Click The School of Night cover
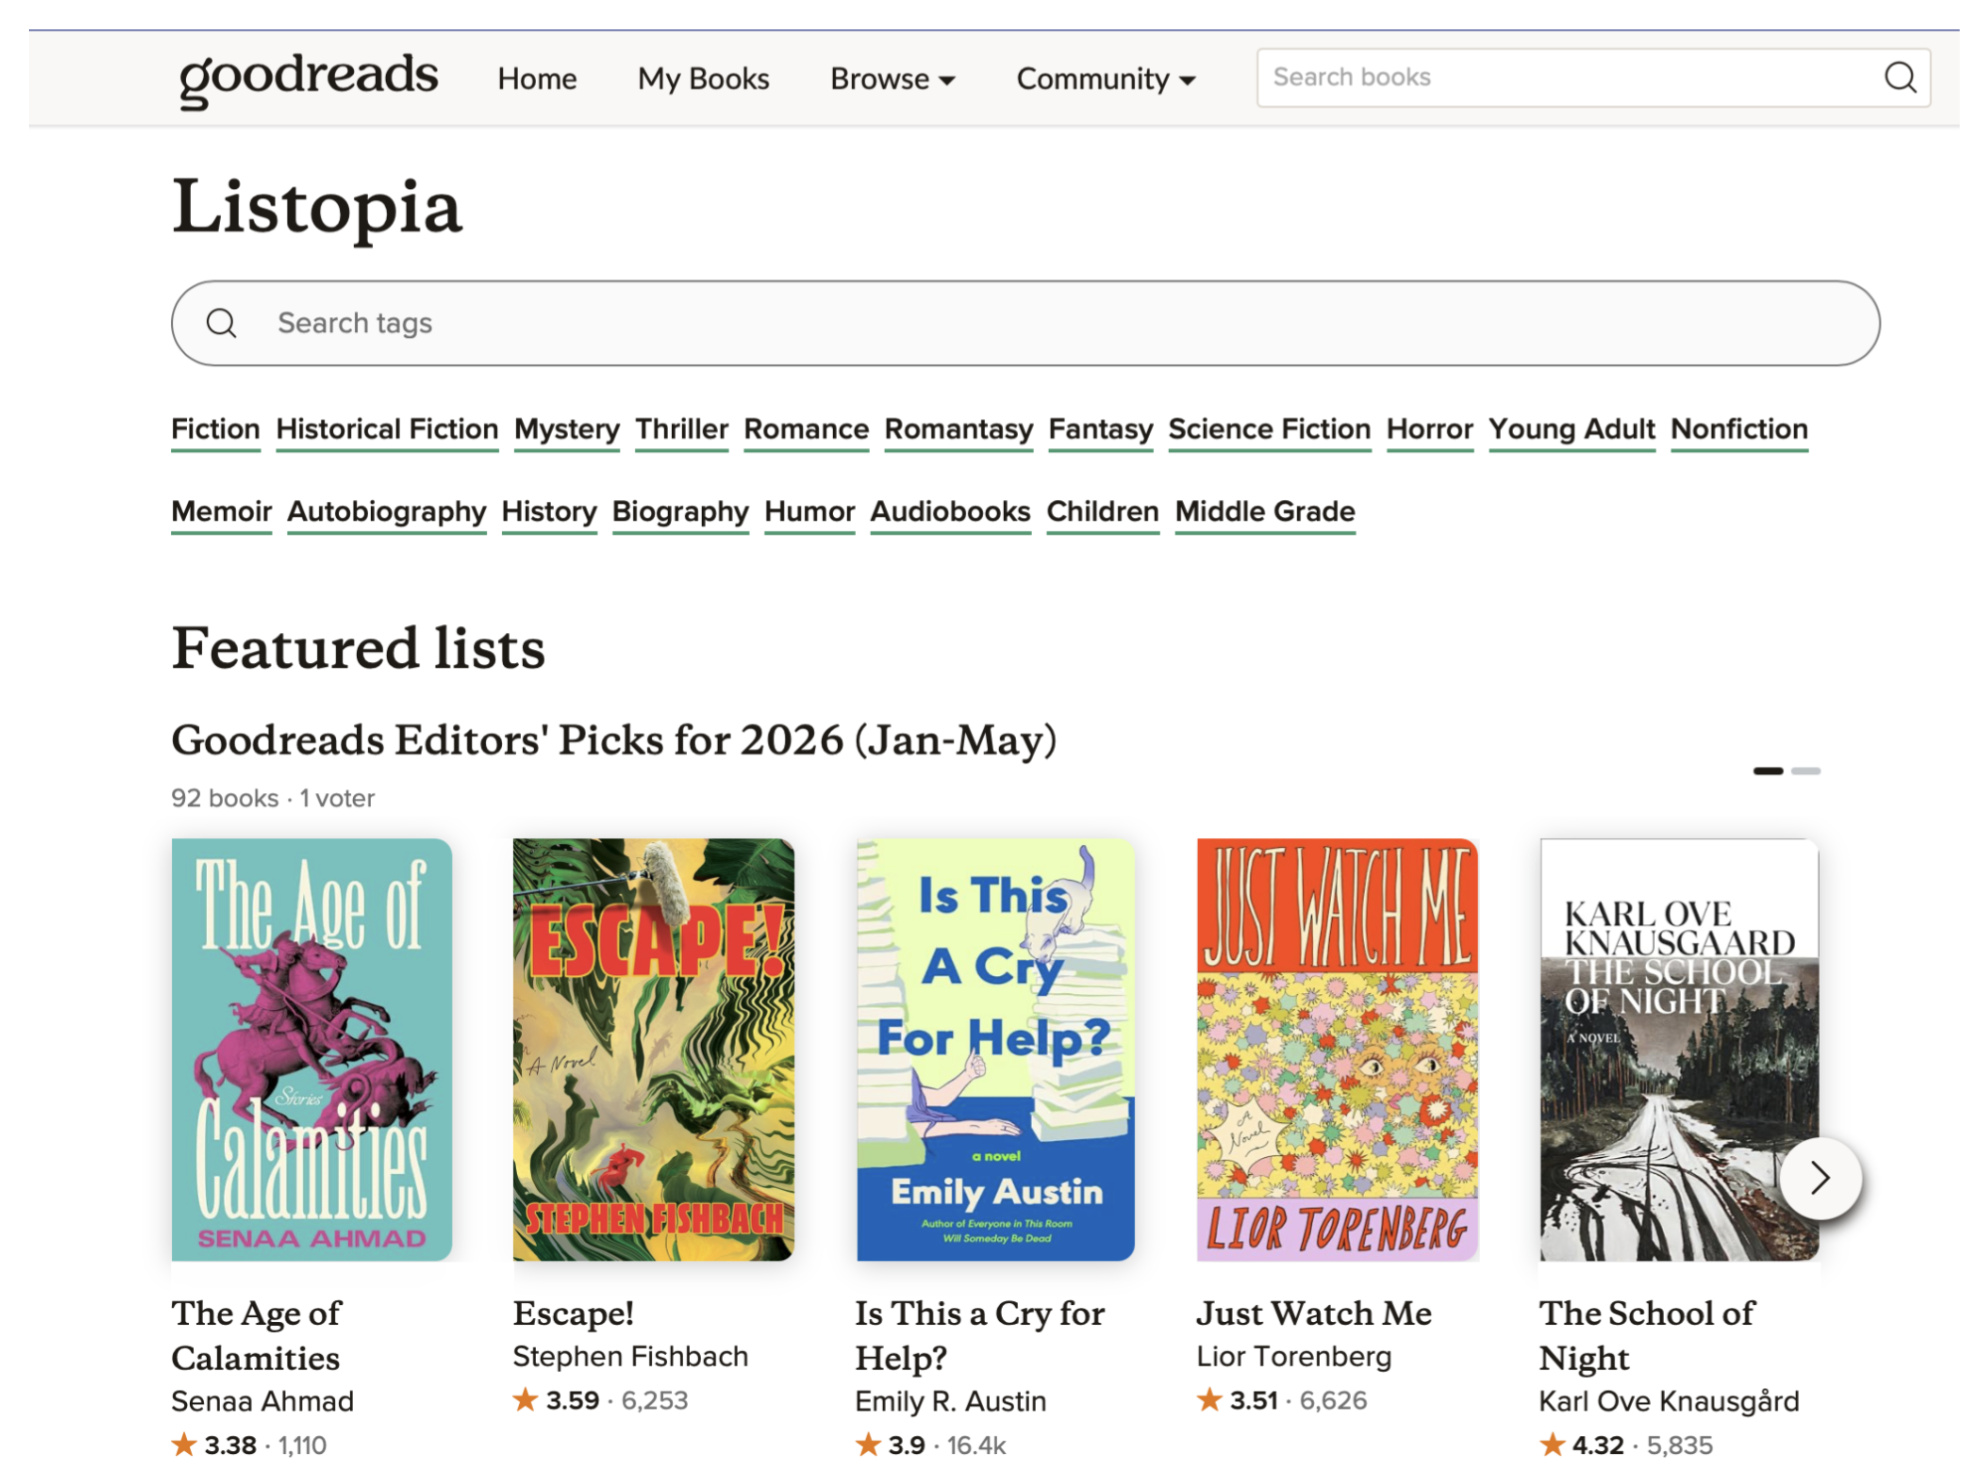 coord(1680,1050)
